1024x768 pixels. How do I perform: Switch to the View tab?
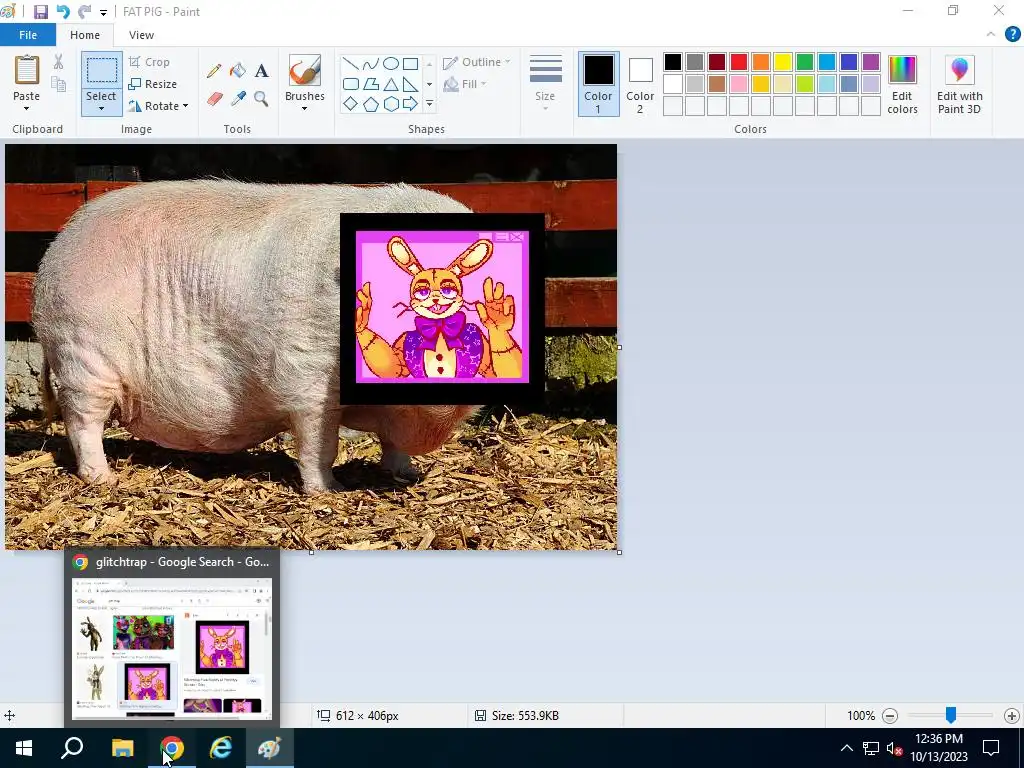(x=141, y=35)
